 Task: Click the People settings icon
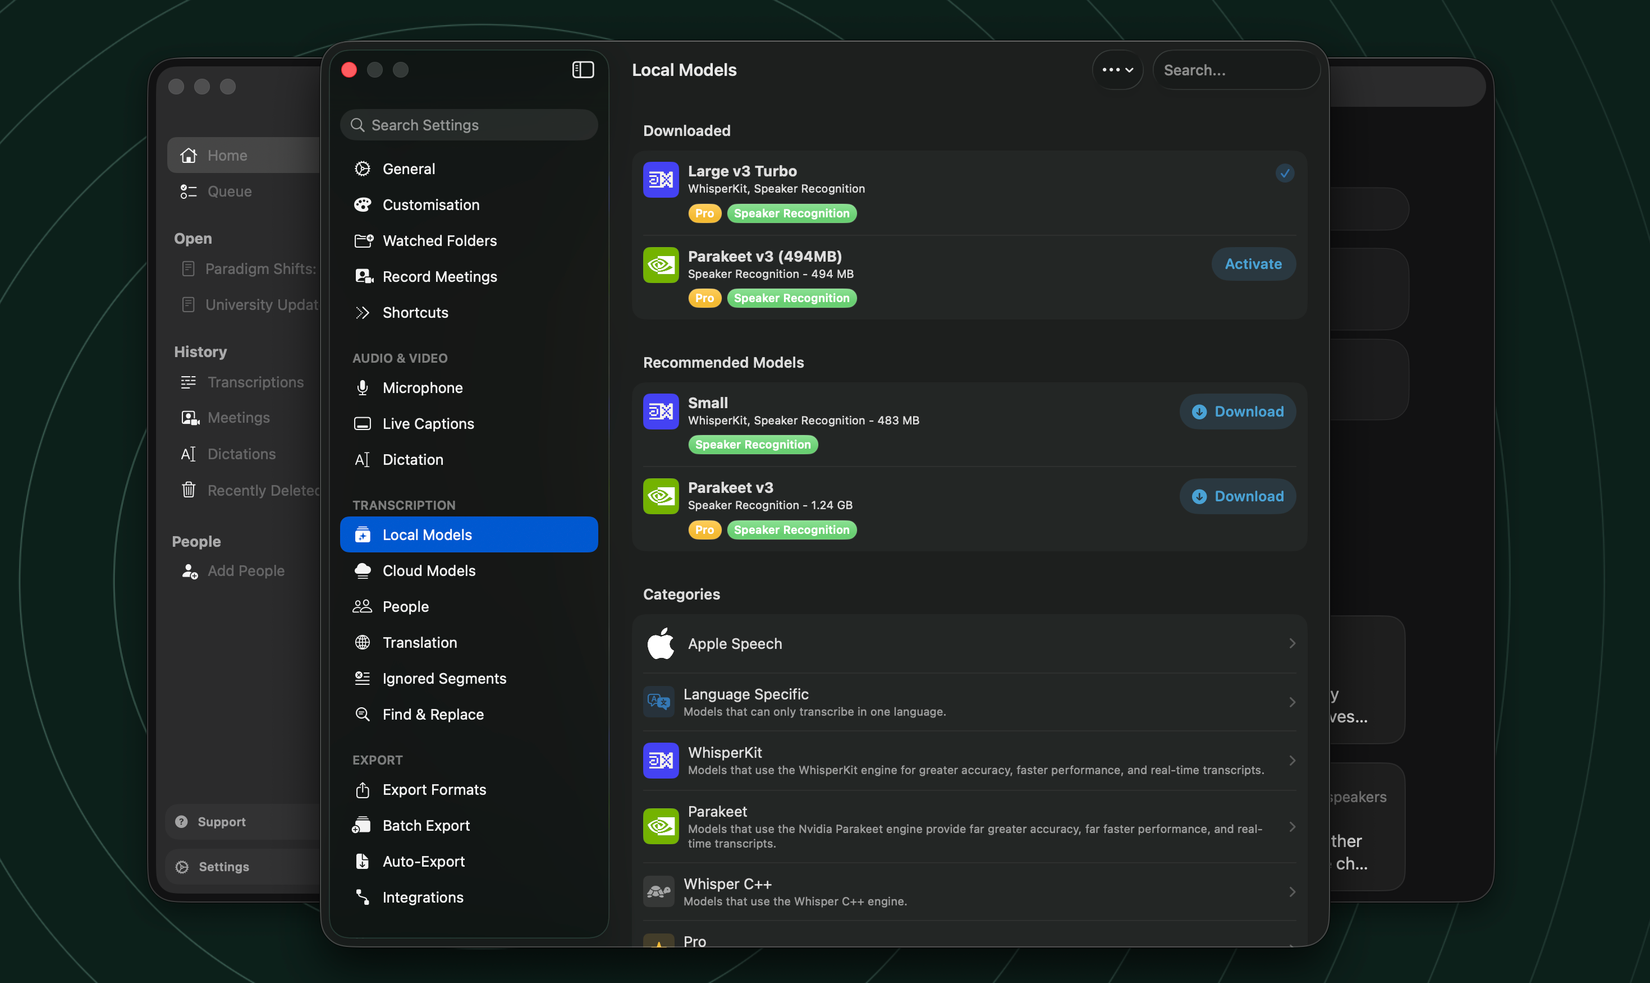[362, 607]
